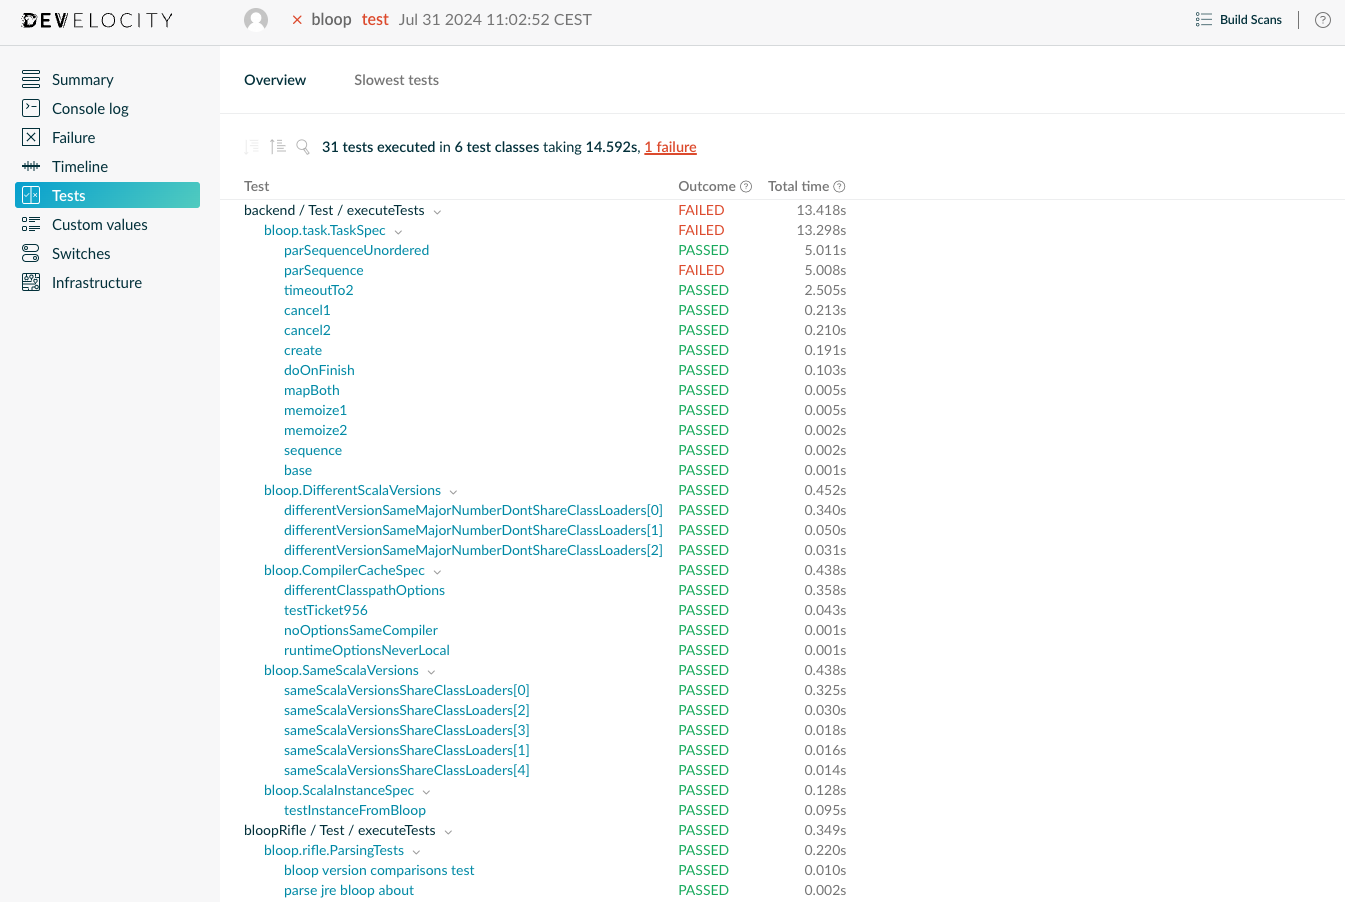Switch to the Slowest tests tab
1345x902 pixels.
click(396, 80)
